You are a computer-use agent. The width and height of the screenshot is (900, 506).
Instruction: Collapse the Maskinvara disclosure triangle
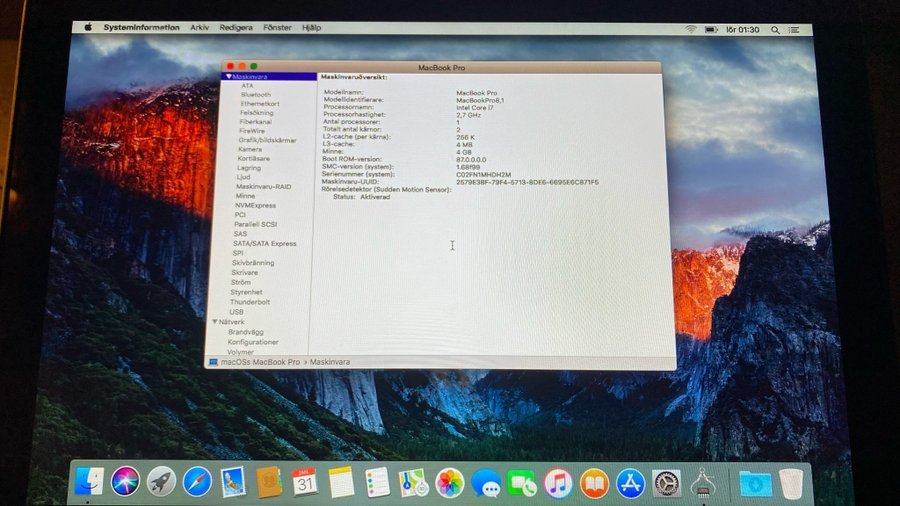coord(228,76)
